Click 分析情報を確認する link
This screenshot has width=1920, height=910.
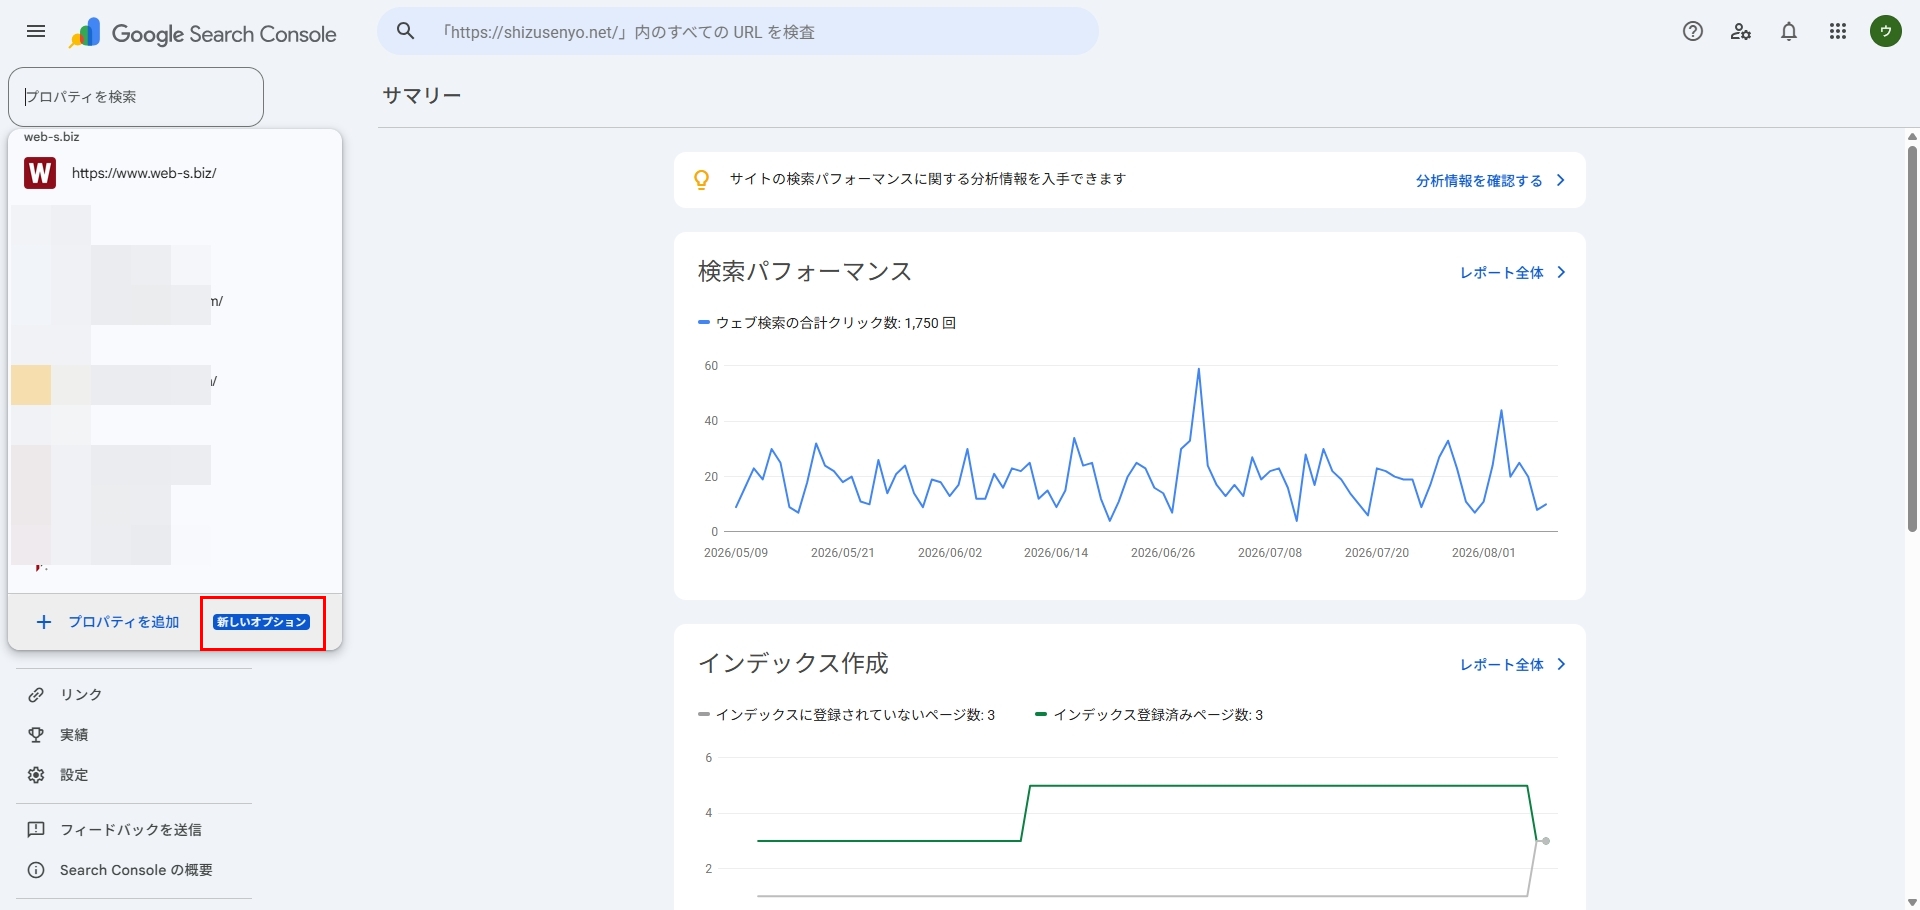point(1479,181)
